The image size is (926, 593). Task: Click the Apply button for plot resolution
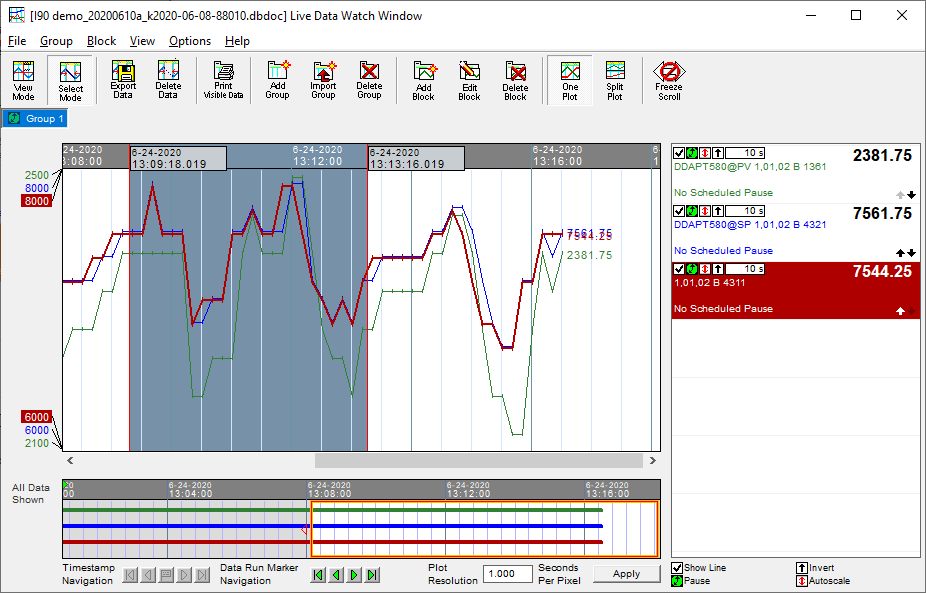point(626,574)
